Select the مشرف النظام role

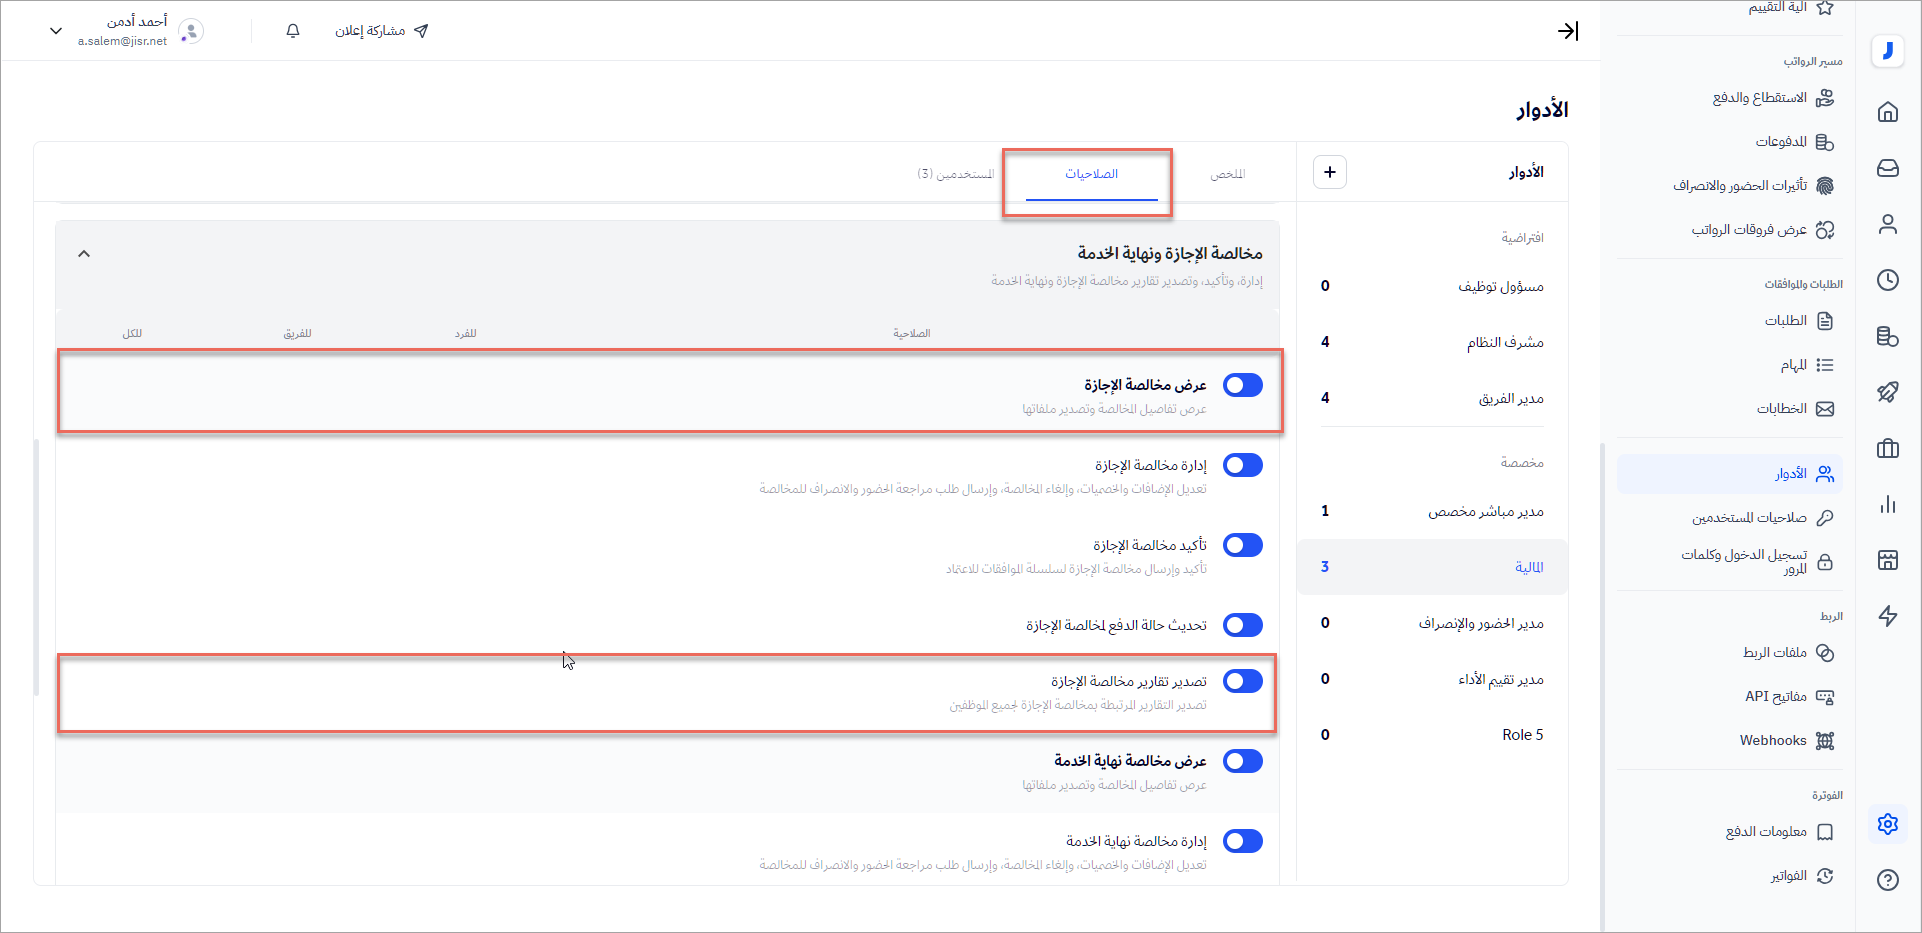click(x=1504, y=343)
